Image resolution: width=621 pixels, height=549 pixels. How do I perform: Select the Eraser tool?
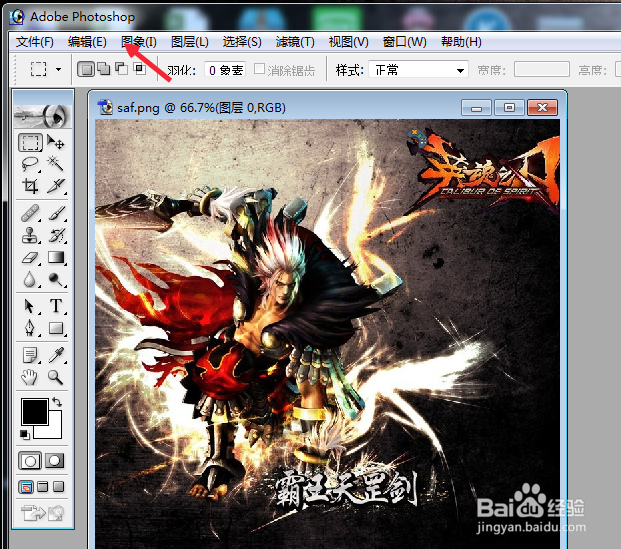(x=30, y=257)
